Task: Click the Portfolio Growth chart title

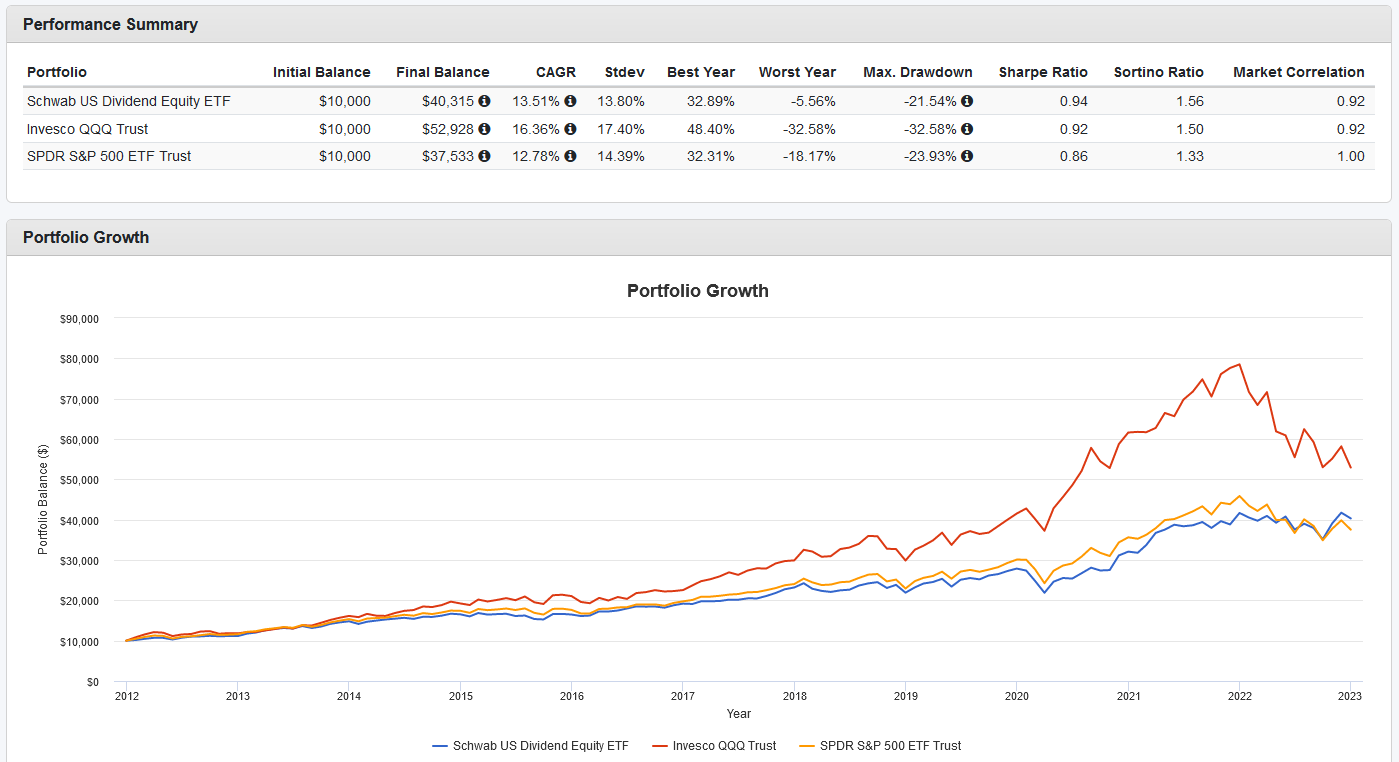Action: pos(698,291)
